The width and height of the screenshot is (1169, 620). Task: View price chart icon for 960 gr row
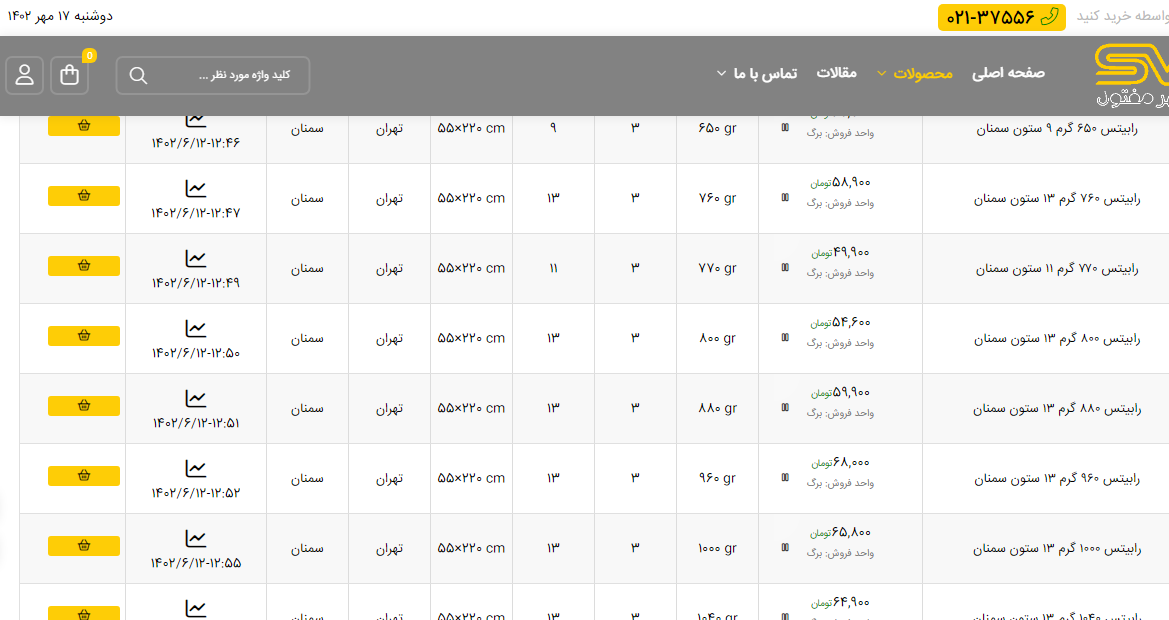196,468
